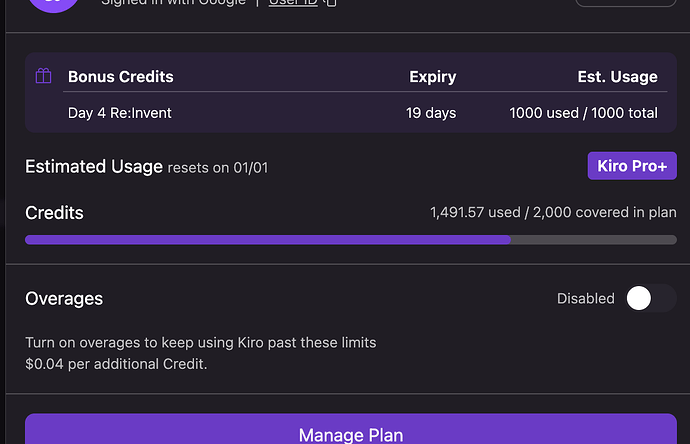Click the Estimated Usage heading
Viewport: 690px width, 444px height.
coord(94,166)
